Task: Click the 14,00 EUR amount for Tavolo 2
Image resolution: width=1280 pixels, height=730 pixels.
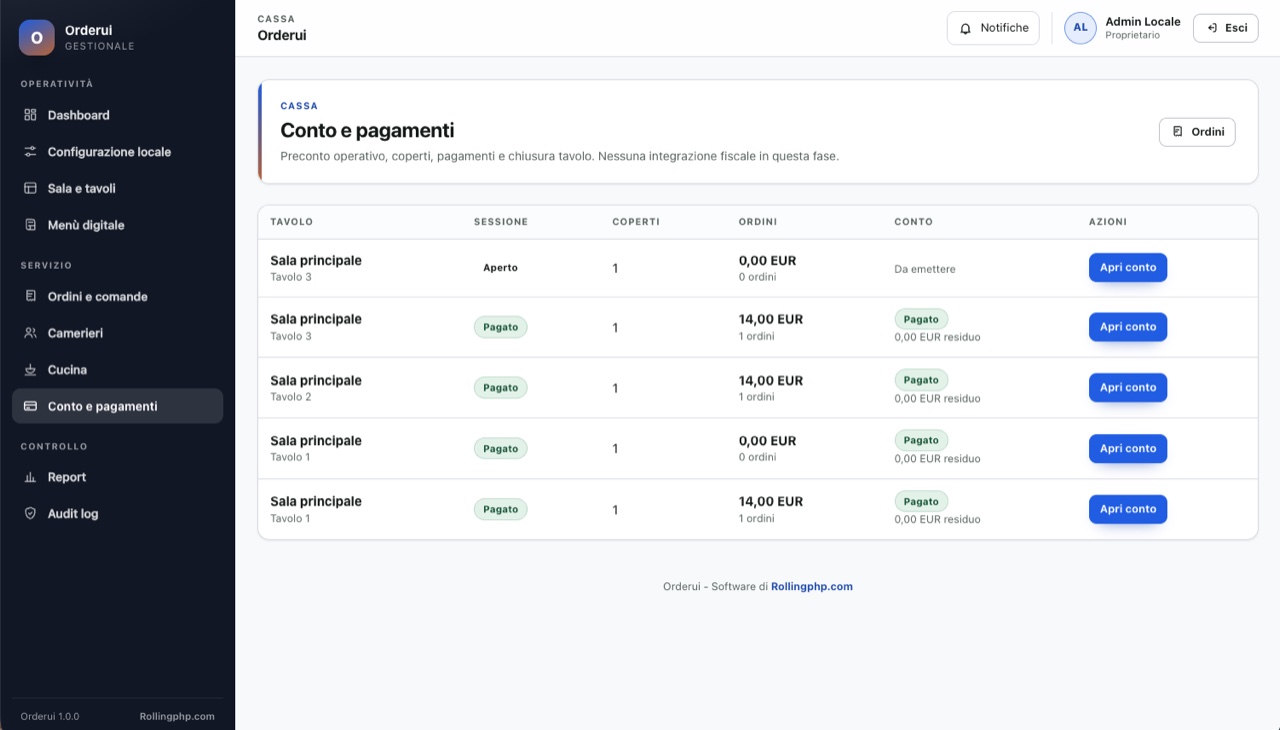Action: pos(771,381)
